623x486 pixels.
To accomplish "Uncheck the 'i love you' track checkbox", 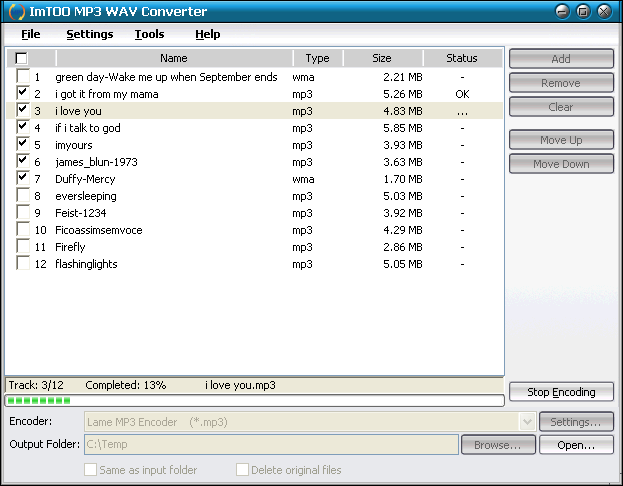I will click(x=23, y=110).
